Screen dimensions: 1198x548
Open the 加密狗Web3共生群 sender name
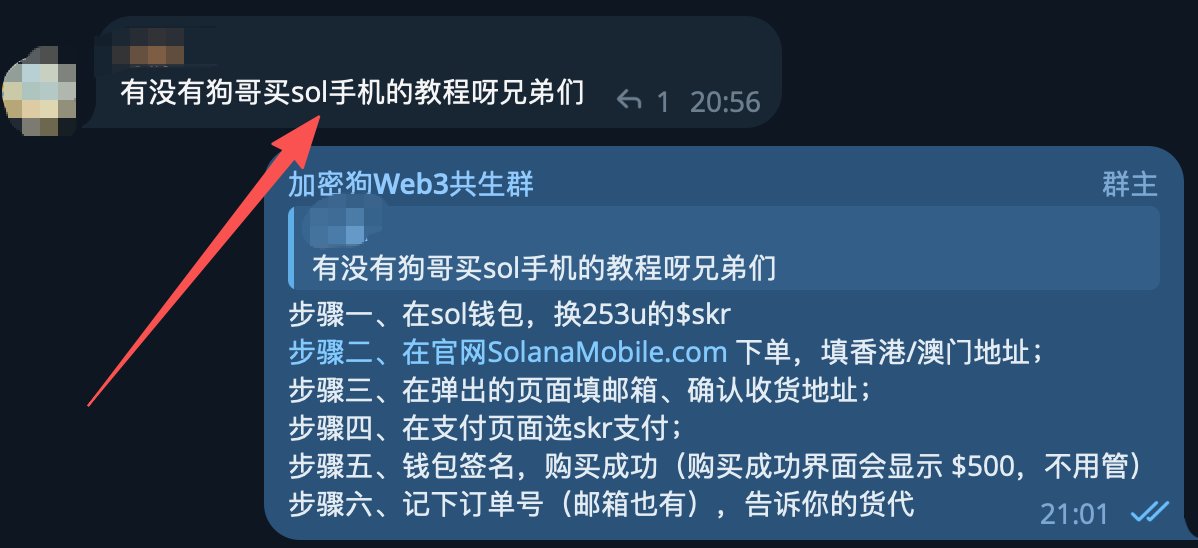411,184
